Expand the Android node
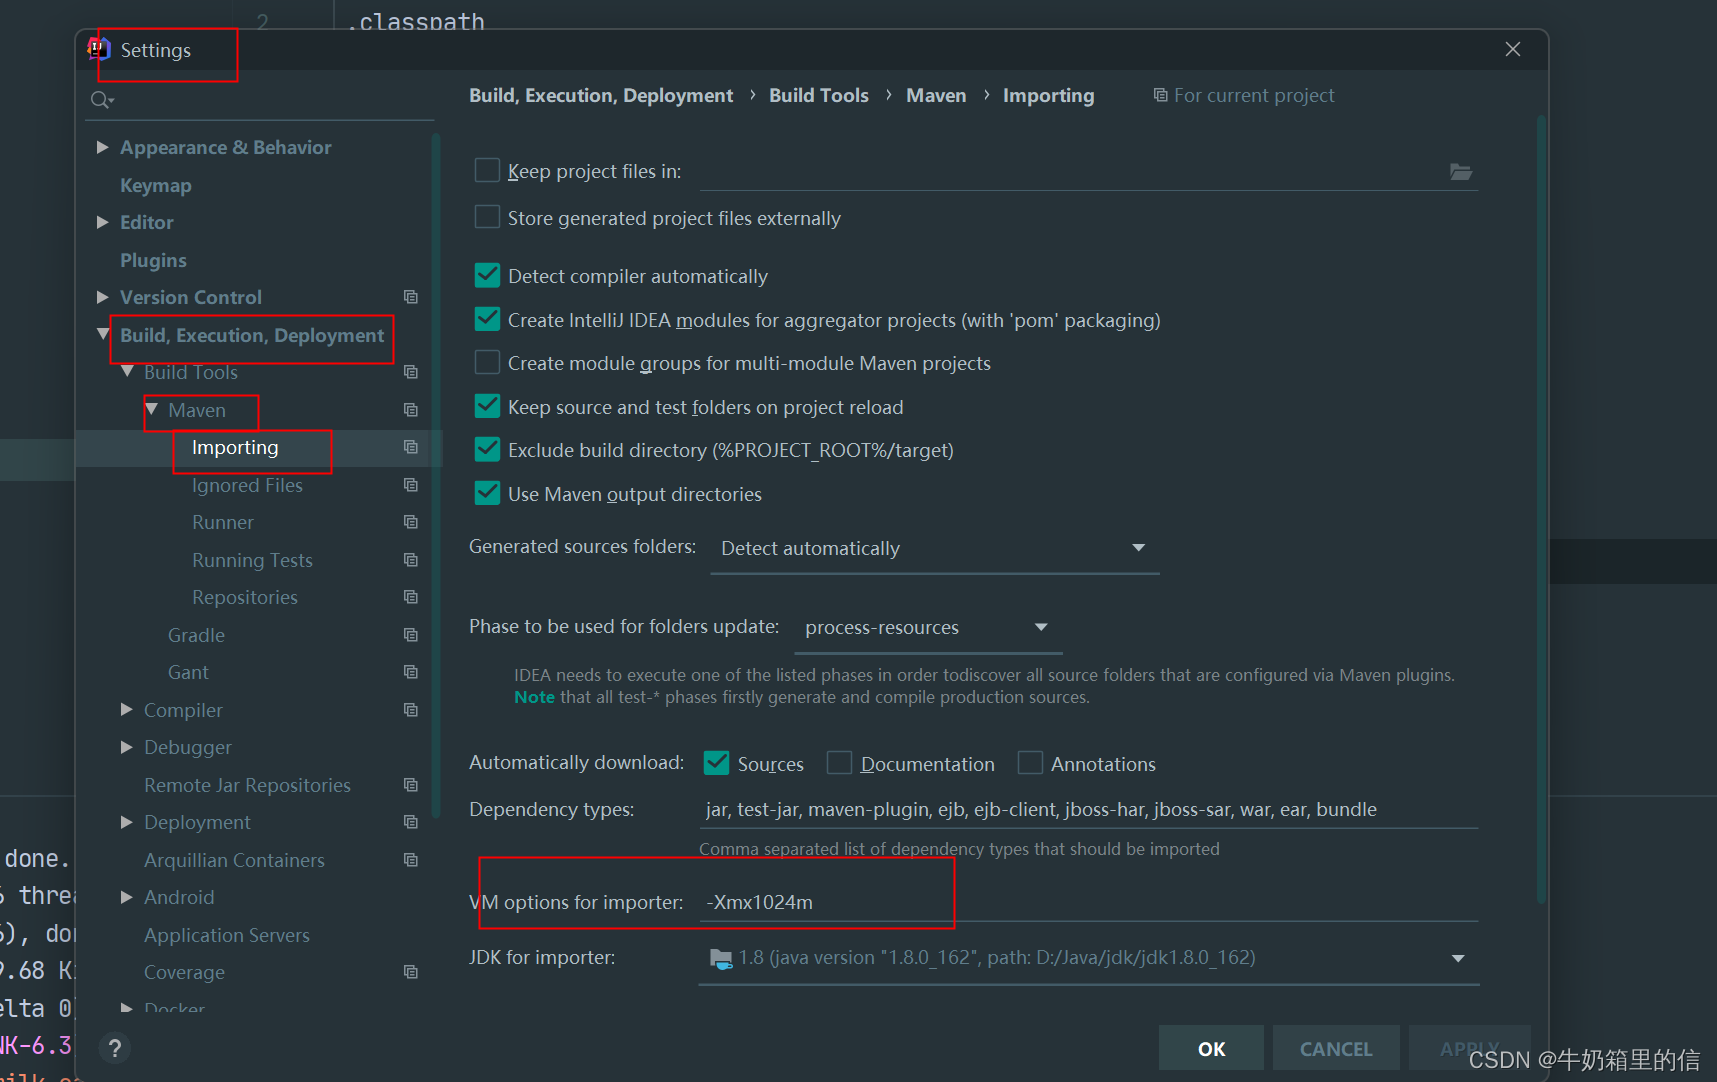Screen dimensions: 1717x1082 (x=126, y=897)
